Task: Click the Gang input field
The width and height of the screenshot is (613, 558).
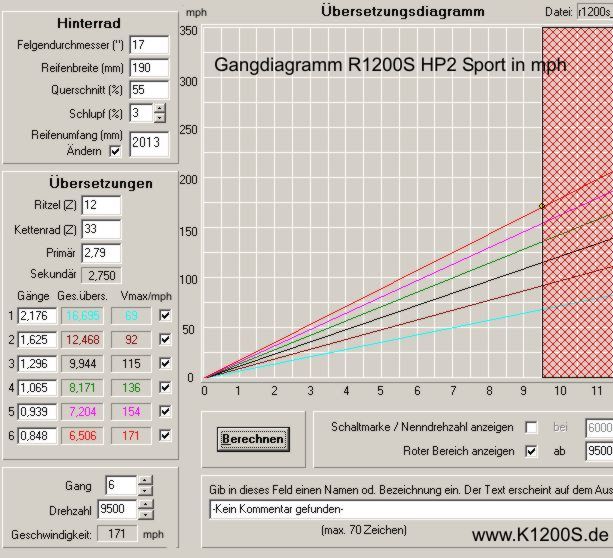Action: 121,485
